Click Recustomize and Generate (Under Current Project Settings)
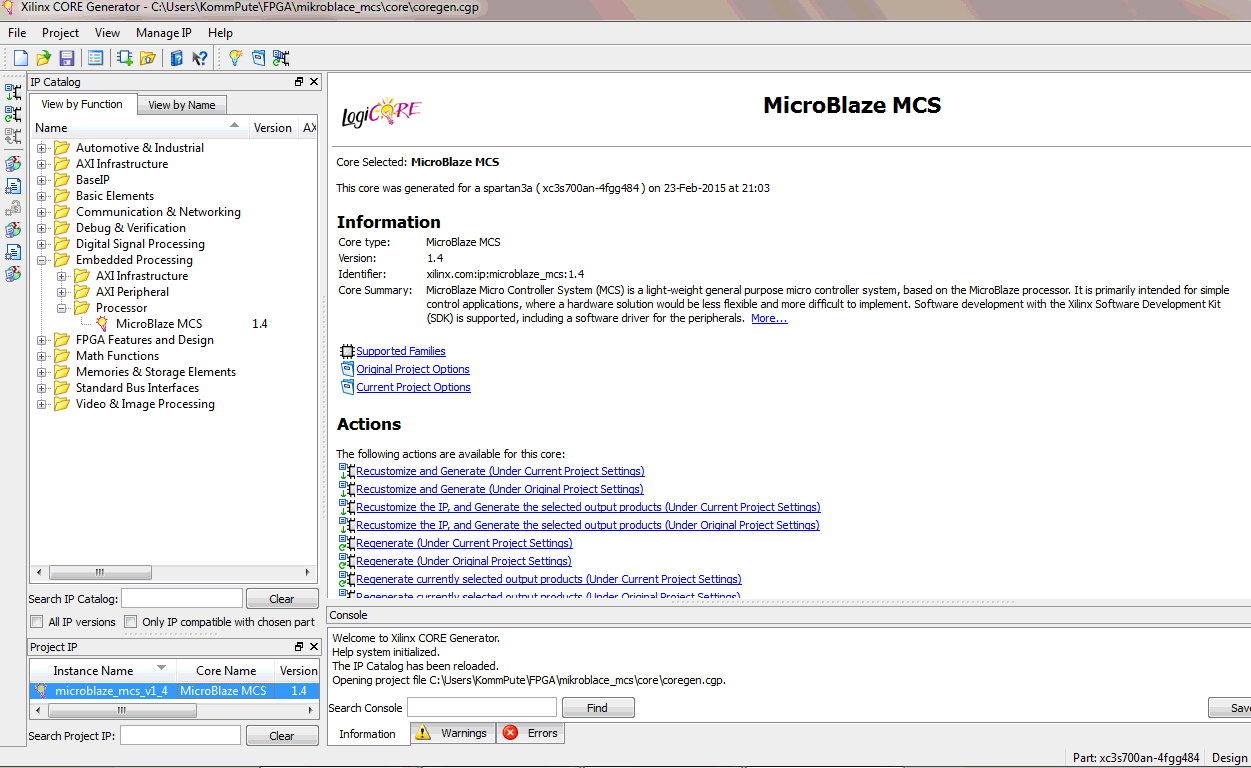The image size is (1251, 768). 500,471
